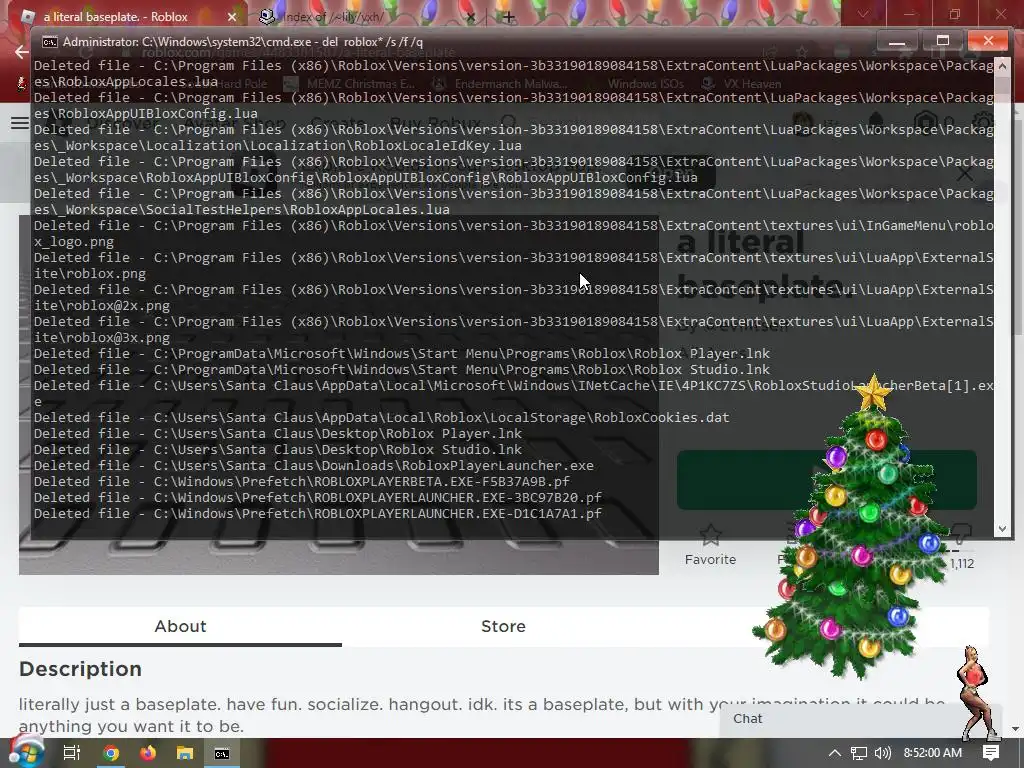Screen dimensions: 1024x768
Task: Click the volume speaker tray icon
Action: (883, 753)
